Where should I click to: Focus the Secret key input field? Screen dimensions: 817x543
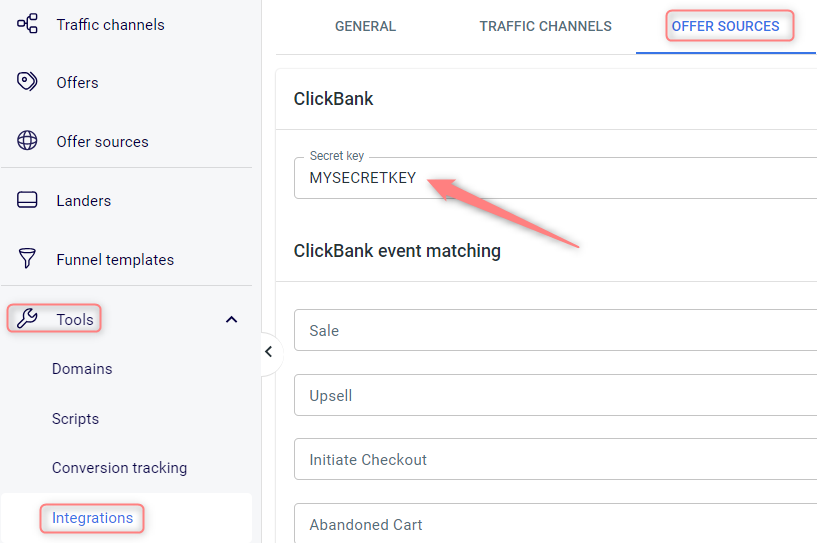click(555, 178)
